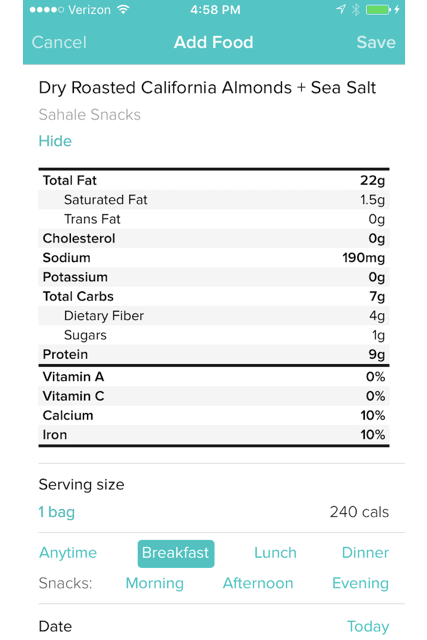Image resolution: width=427 pixels, height=640 pixels.
Task: Select the Breakfast meal option
Action: 176,553
